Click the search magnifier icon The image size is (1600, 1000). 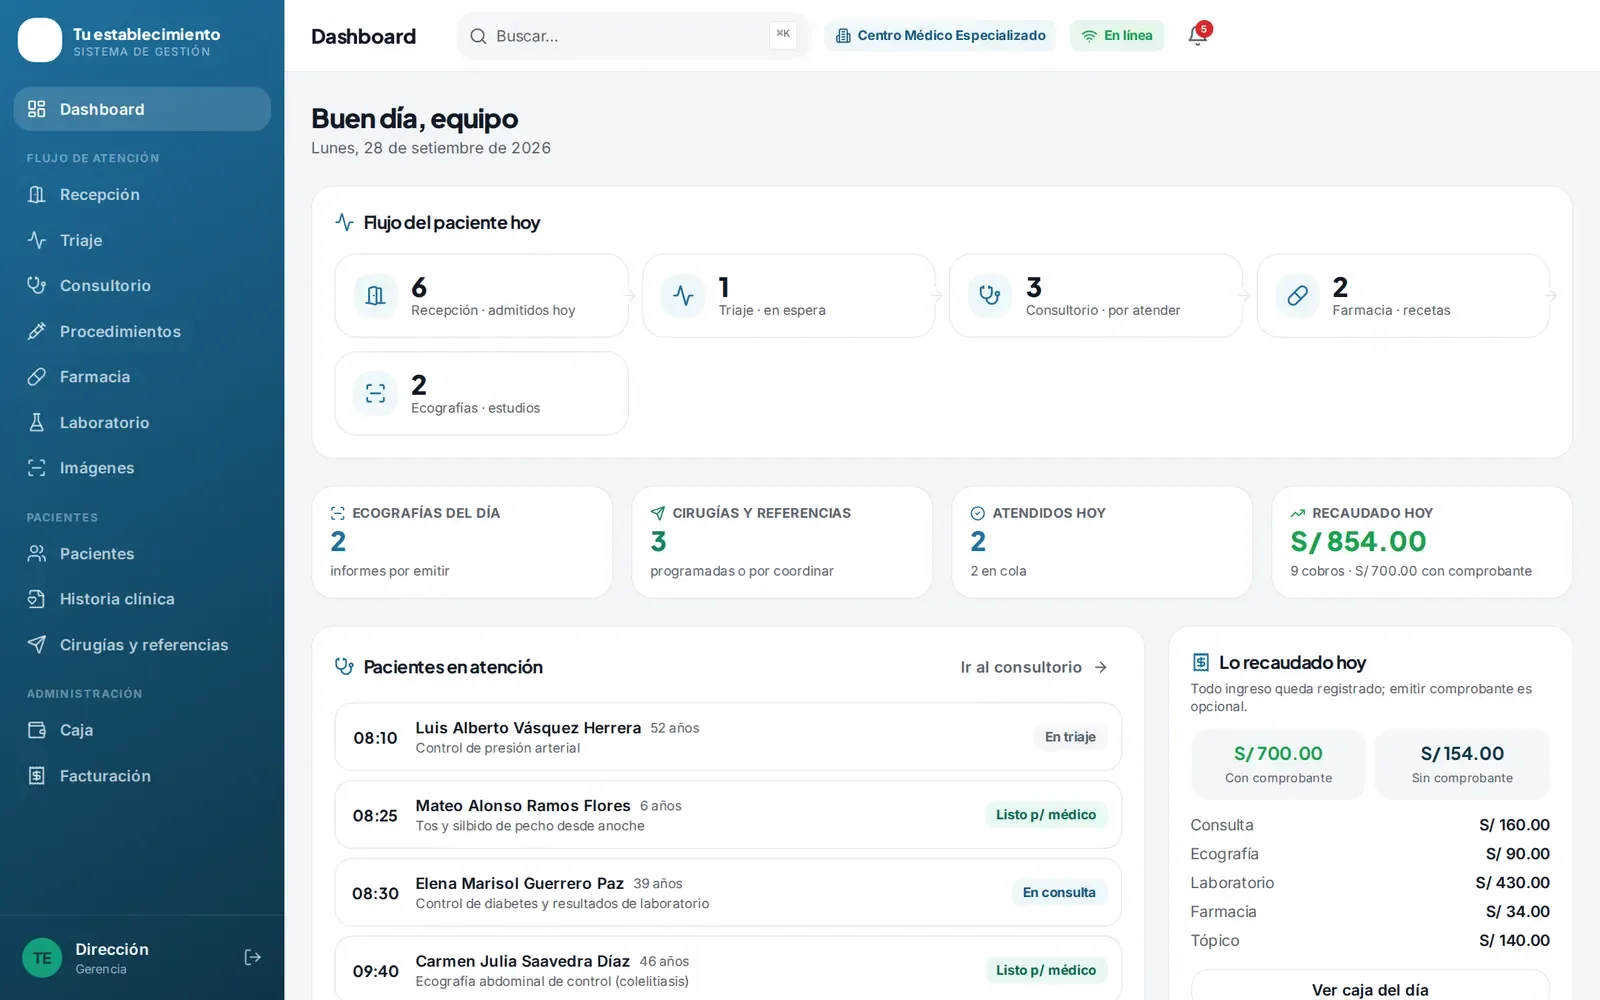pos(478,36)
